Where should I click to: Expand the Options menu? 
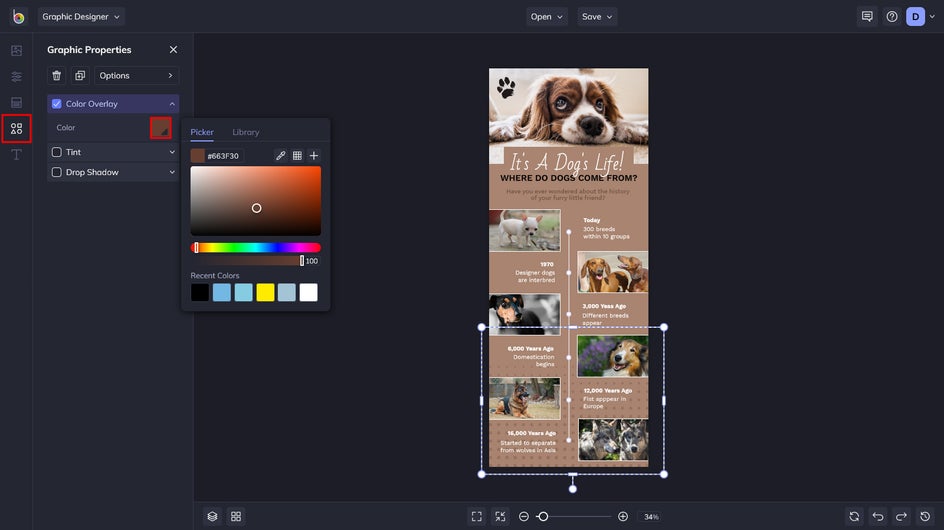137,76
